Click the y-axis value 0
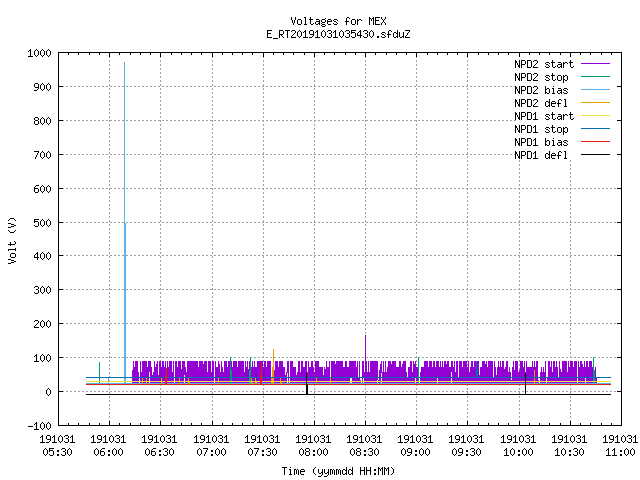 coord(49,392)
